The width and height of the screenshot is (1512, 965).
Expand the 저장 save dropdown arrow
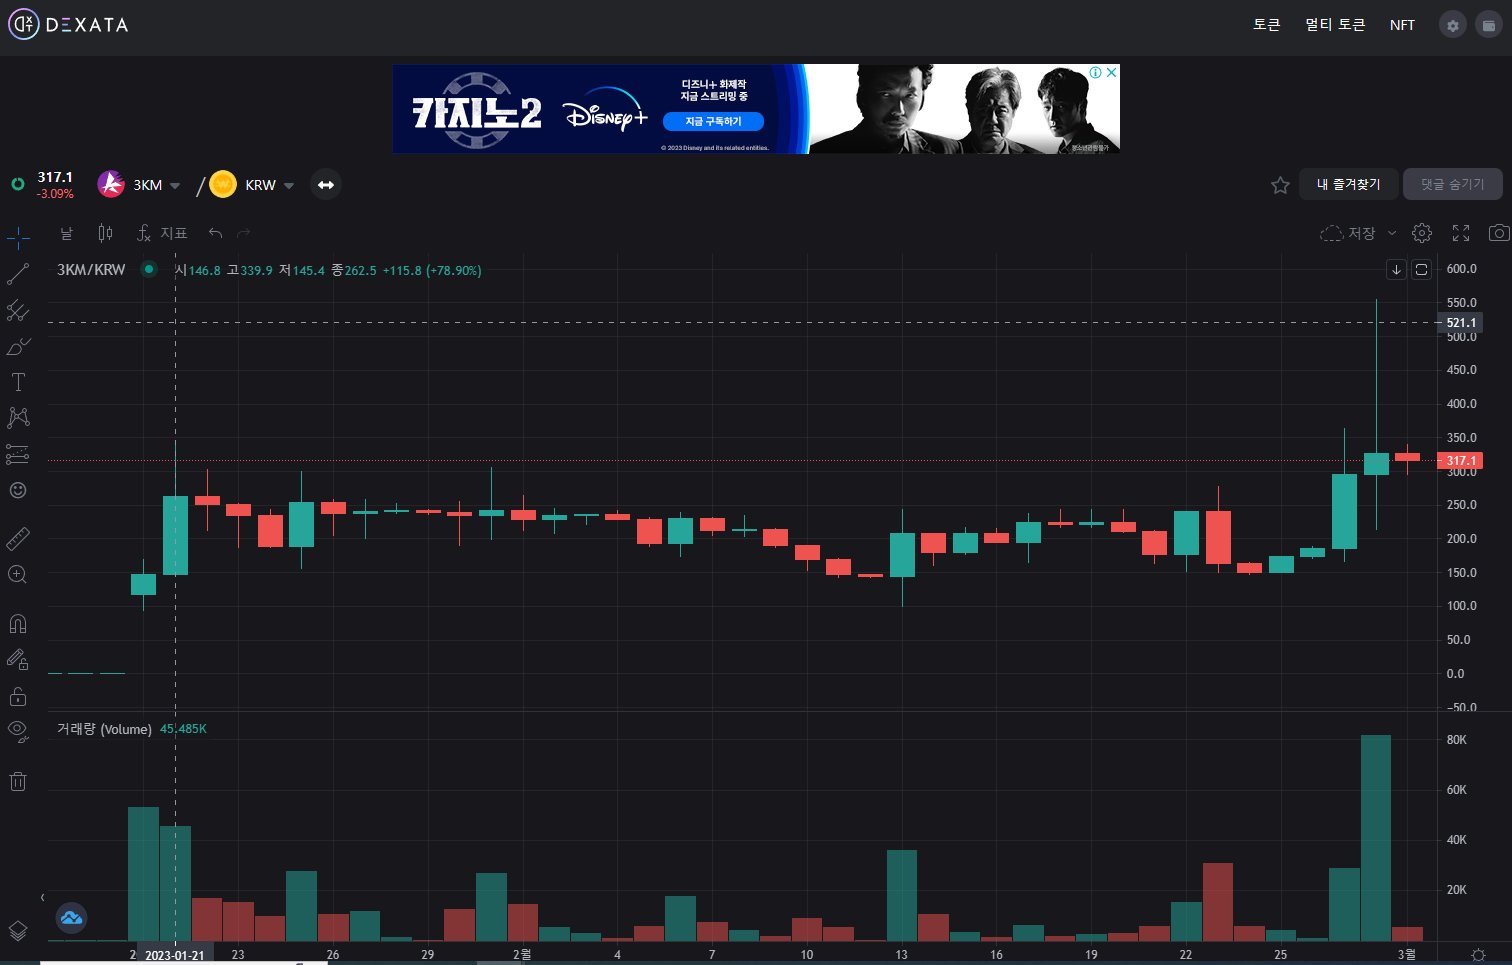point(1392,233)
